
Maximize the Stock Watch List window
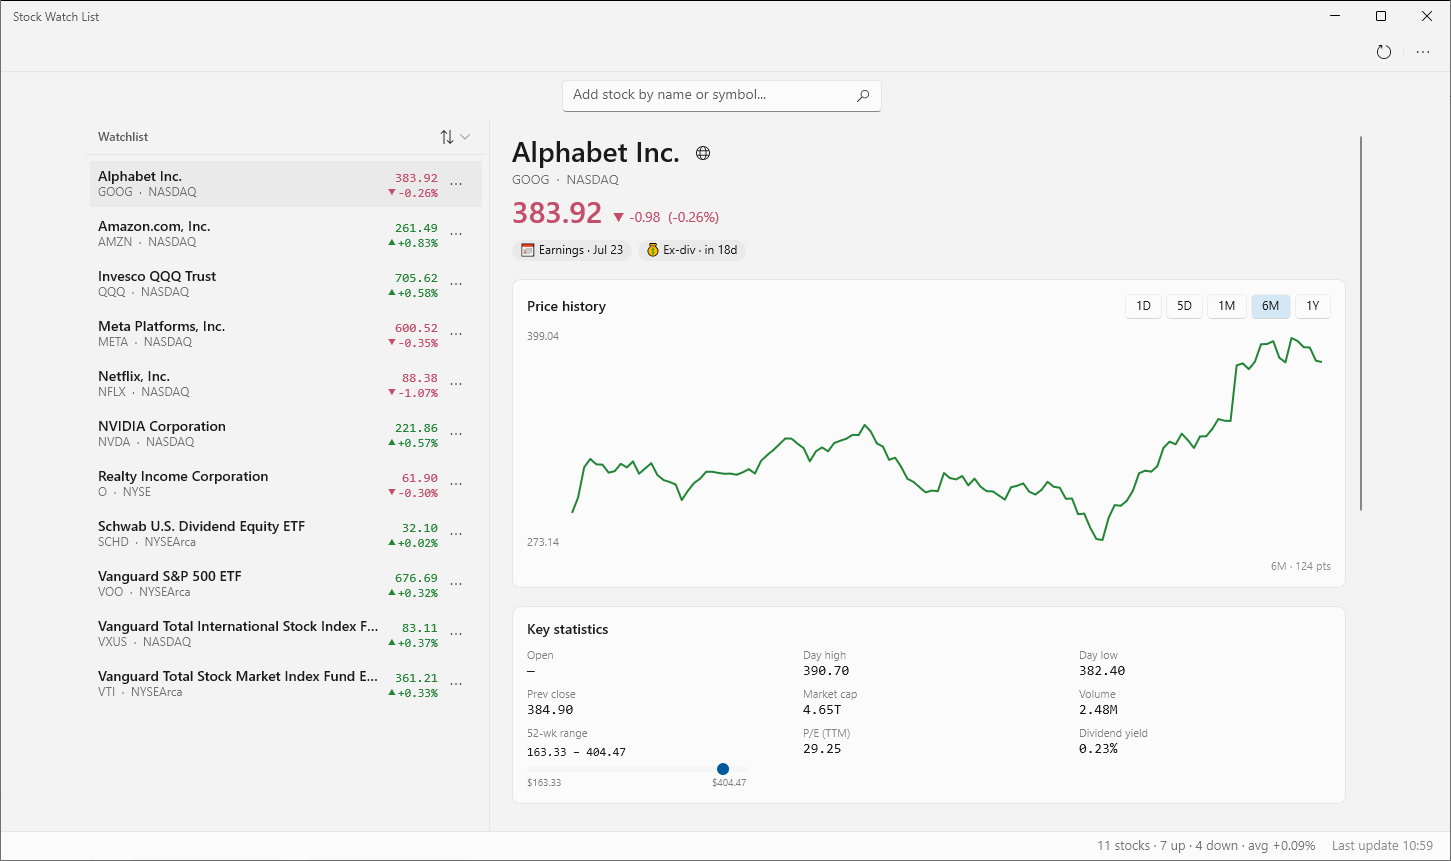point(1381,16)
